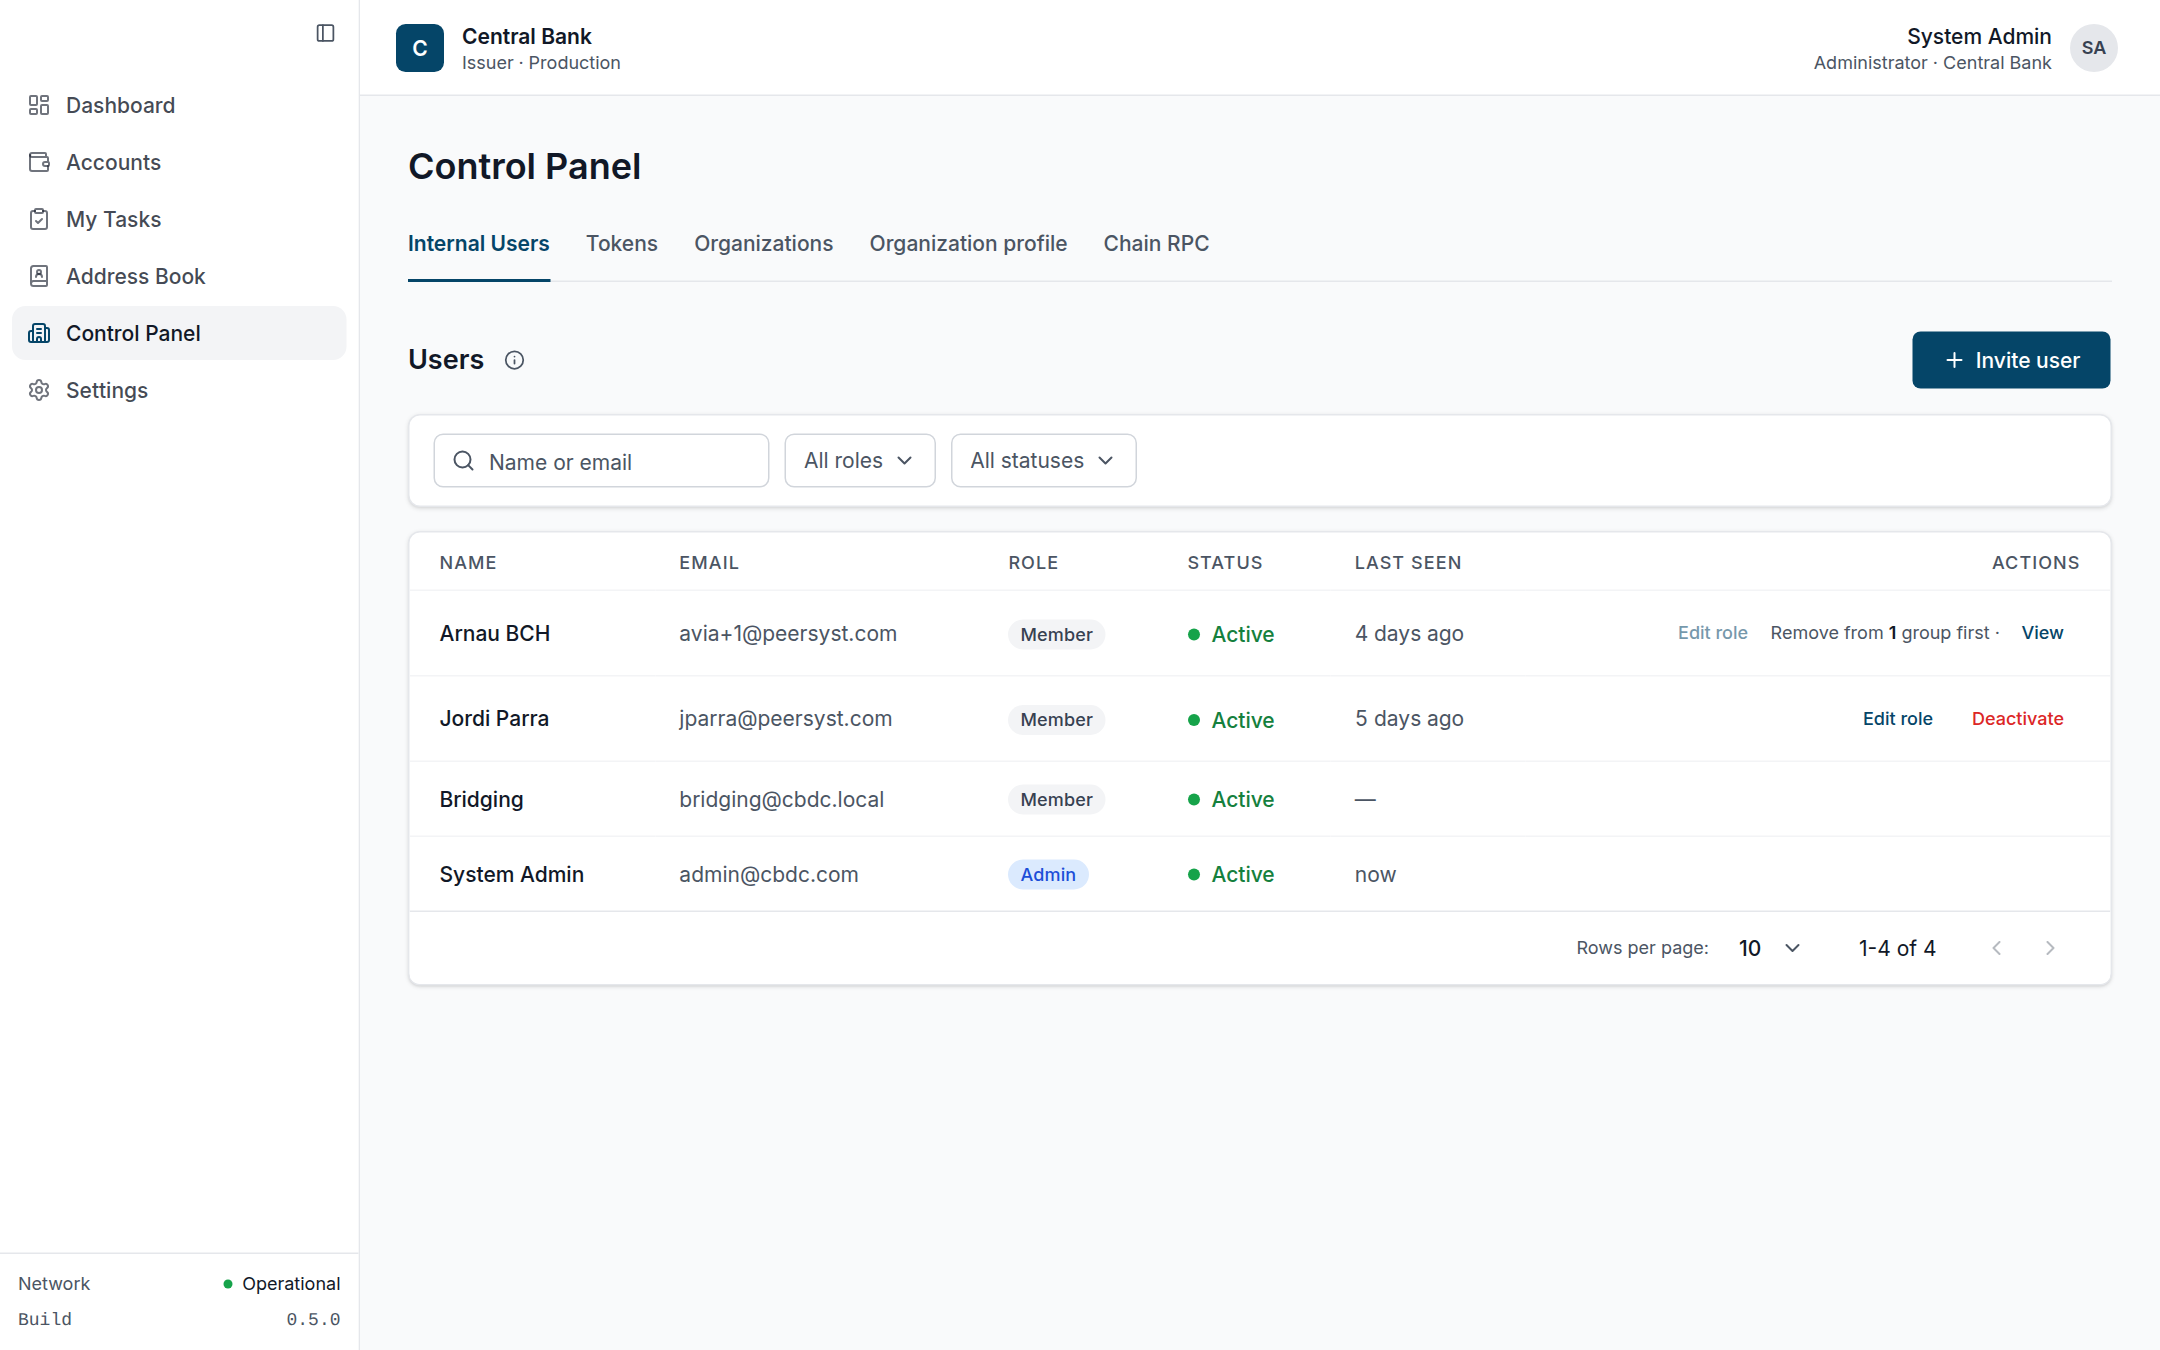Click email admin@cbdc.com
Screen dimensions: 2160x1350
pos(768,874)
